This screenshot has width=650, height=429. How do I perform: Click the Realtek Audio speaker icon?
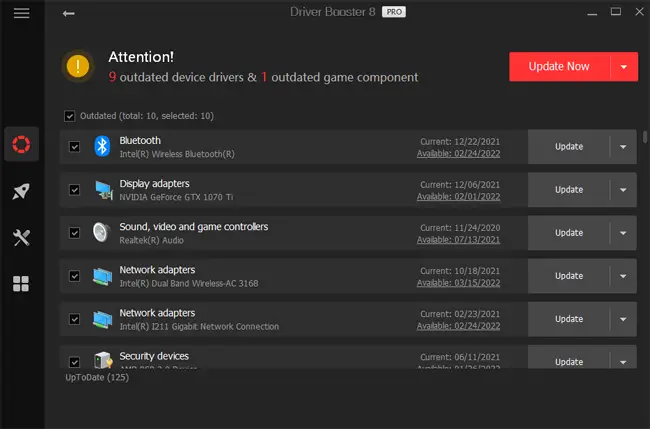[x=102, y=233]
